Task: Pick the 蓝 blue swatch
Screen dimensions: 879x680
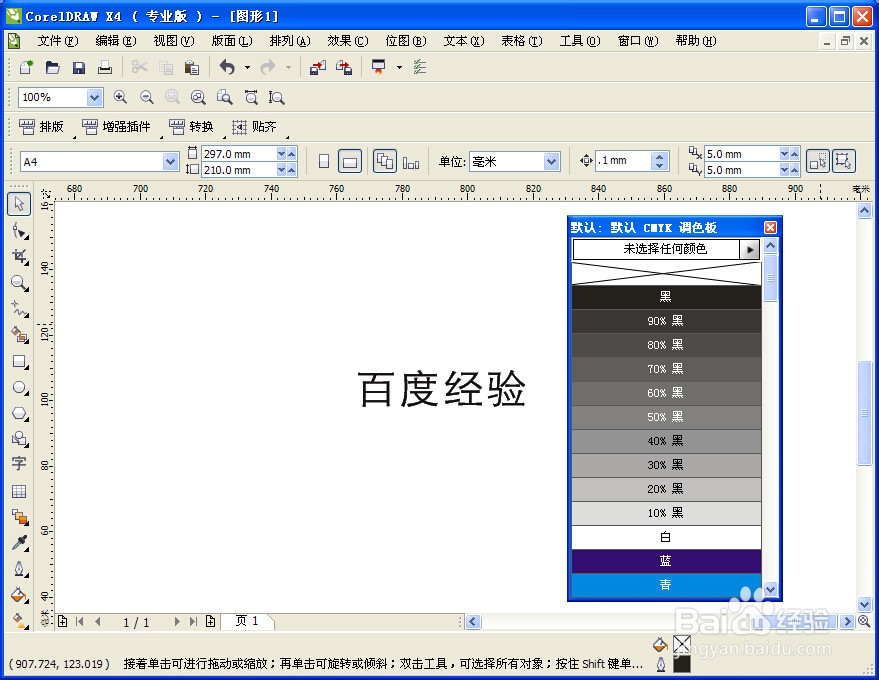Action: tap(666, 561)
